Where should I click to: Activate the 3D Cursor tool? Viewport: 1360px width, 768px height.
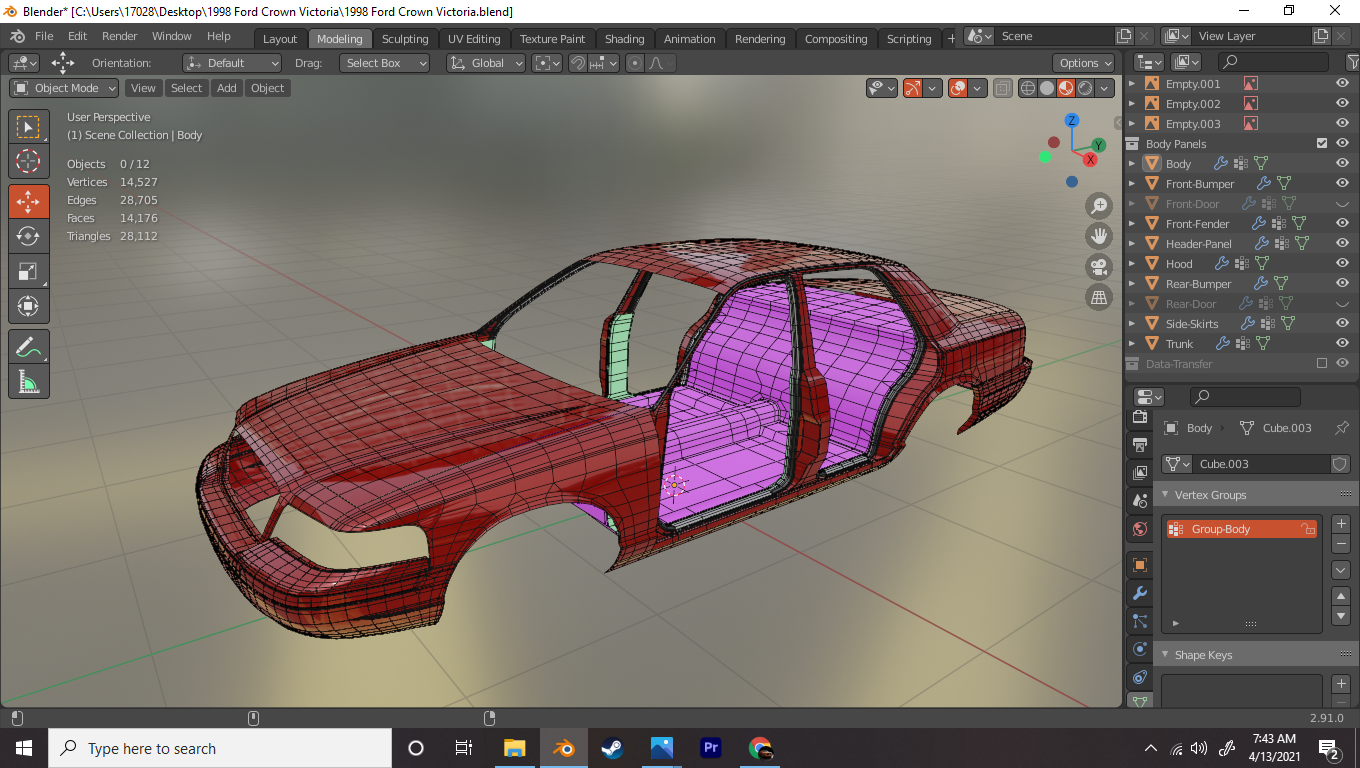29,161
